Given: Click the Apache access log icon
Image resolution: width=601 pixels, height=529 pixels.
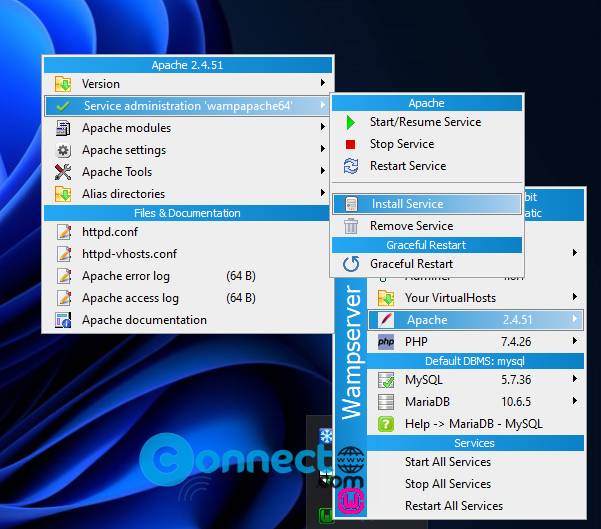Looking at the screenshot, I should point(64,298).
